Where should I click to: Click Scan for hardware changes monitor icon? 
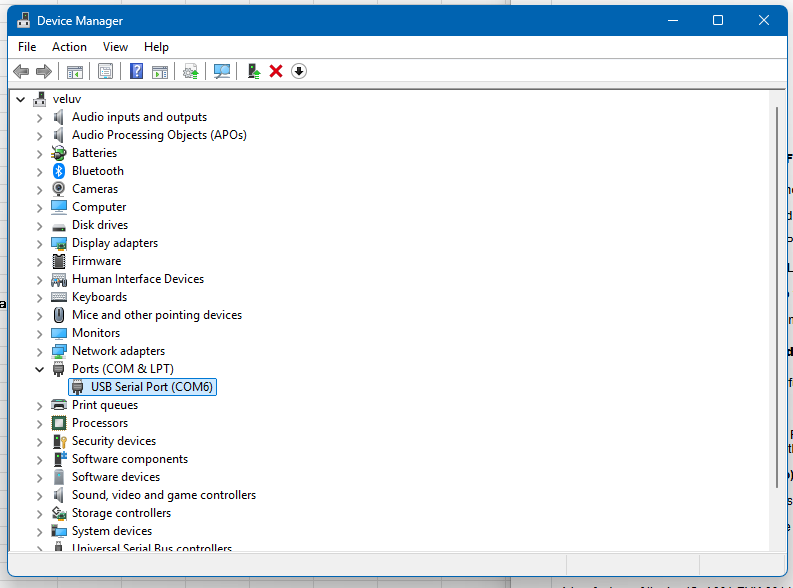point(222,71)
